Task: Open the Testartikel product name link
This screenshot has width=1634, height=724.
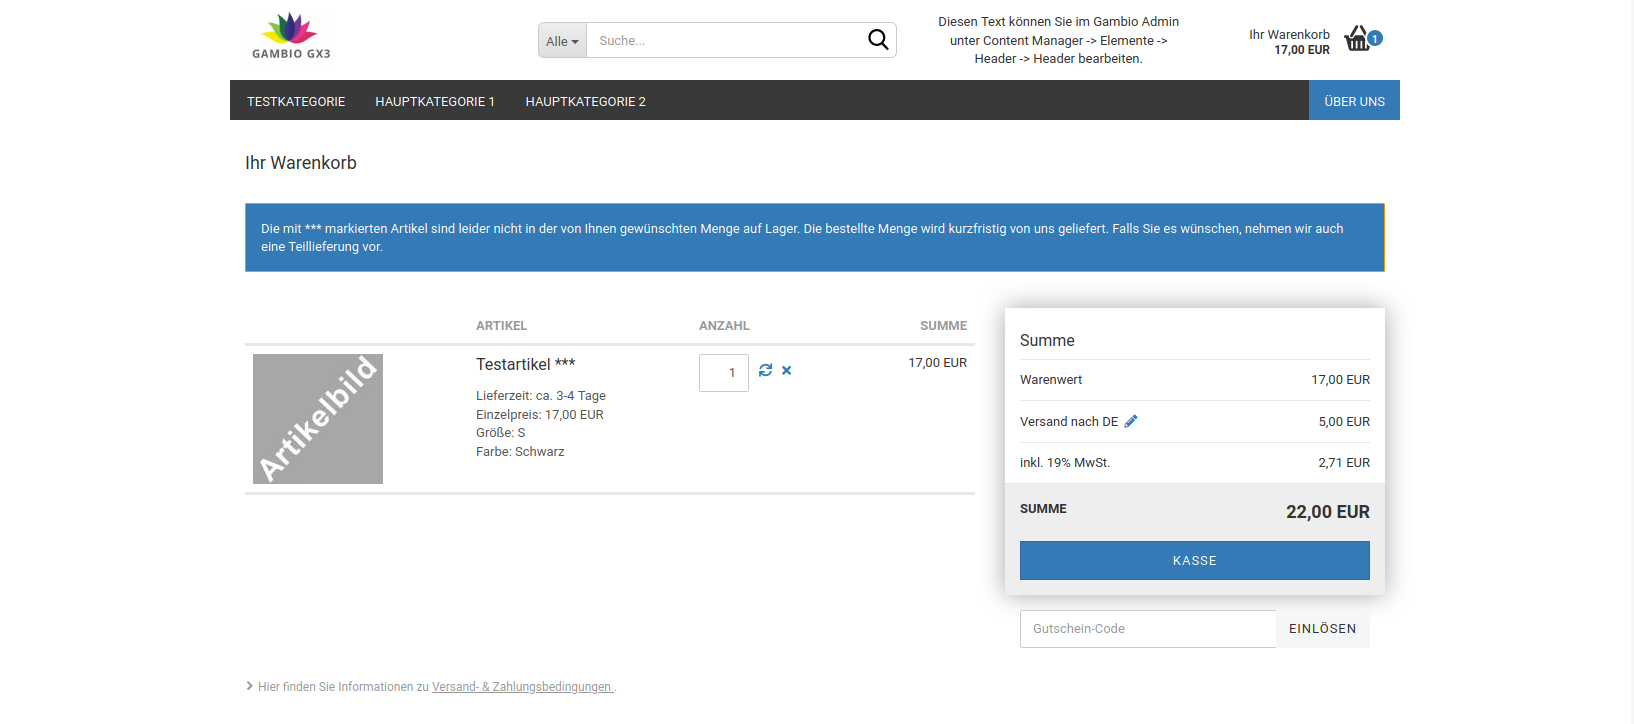Action: click(513, 364)
